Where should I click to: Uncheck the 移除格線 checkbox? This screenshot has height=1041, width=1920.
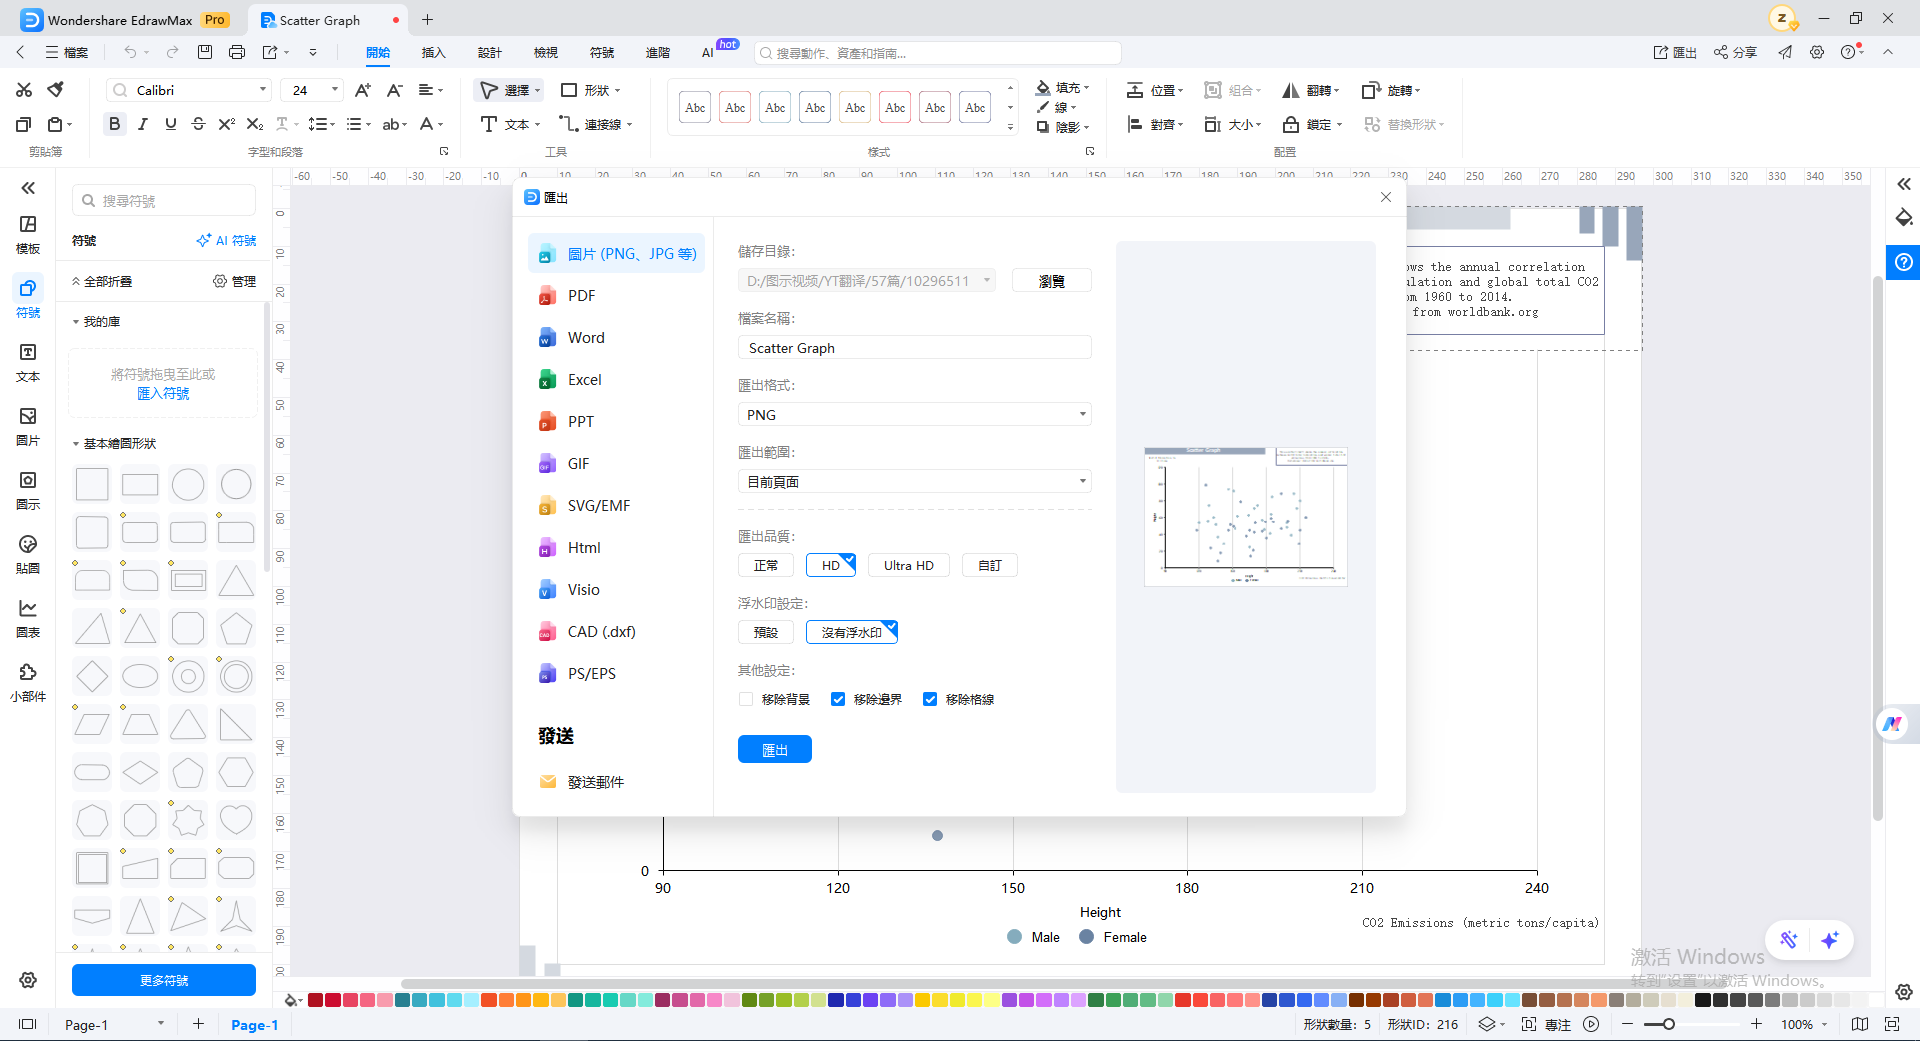click(x=930, y=699)
